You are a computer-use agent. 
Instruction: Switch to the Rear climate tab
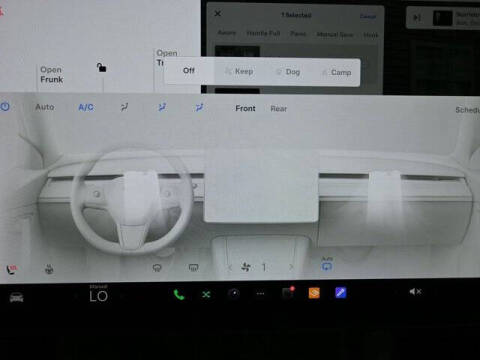tap(279, 109)
